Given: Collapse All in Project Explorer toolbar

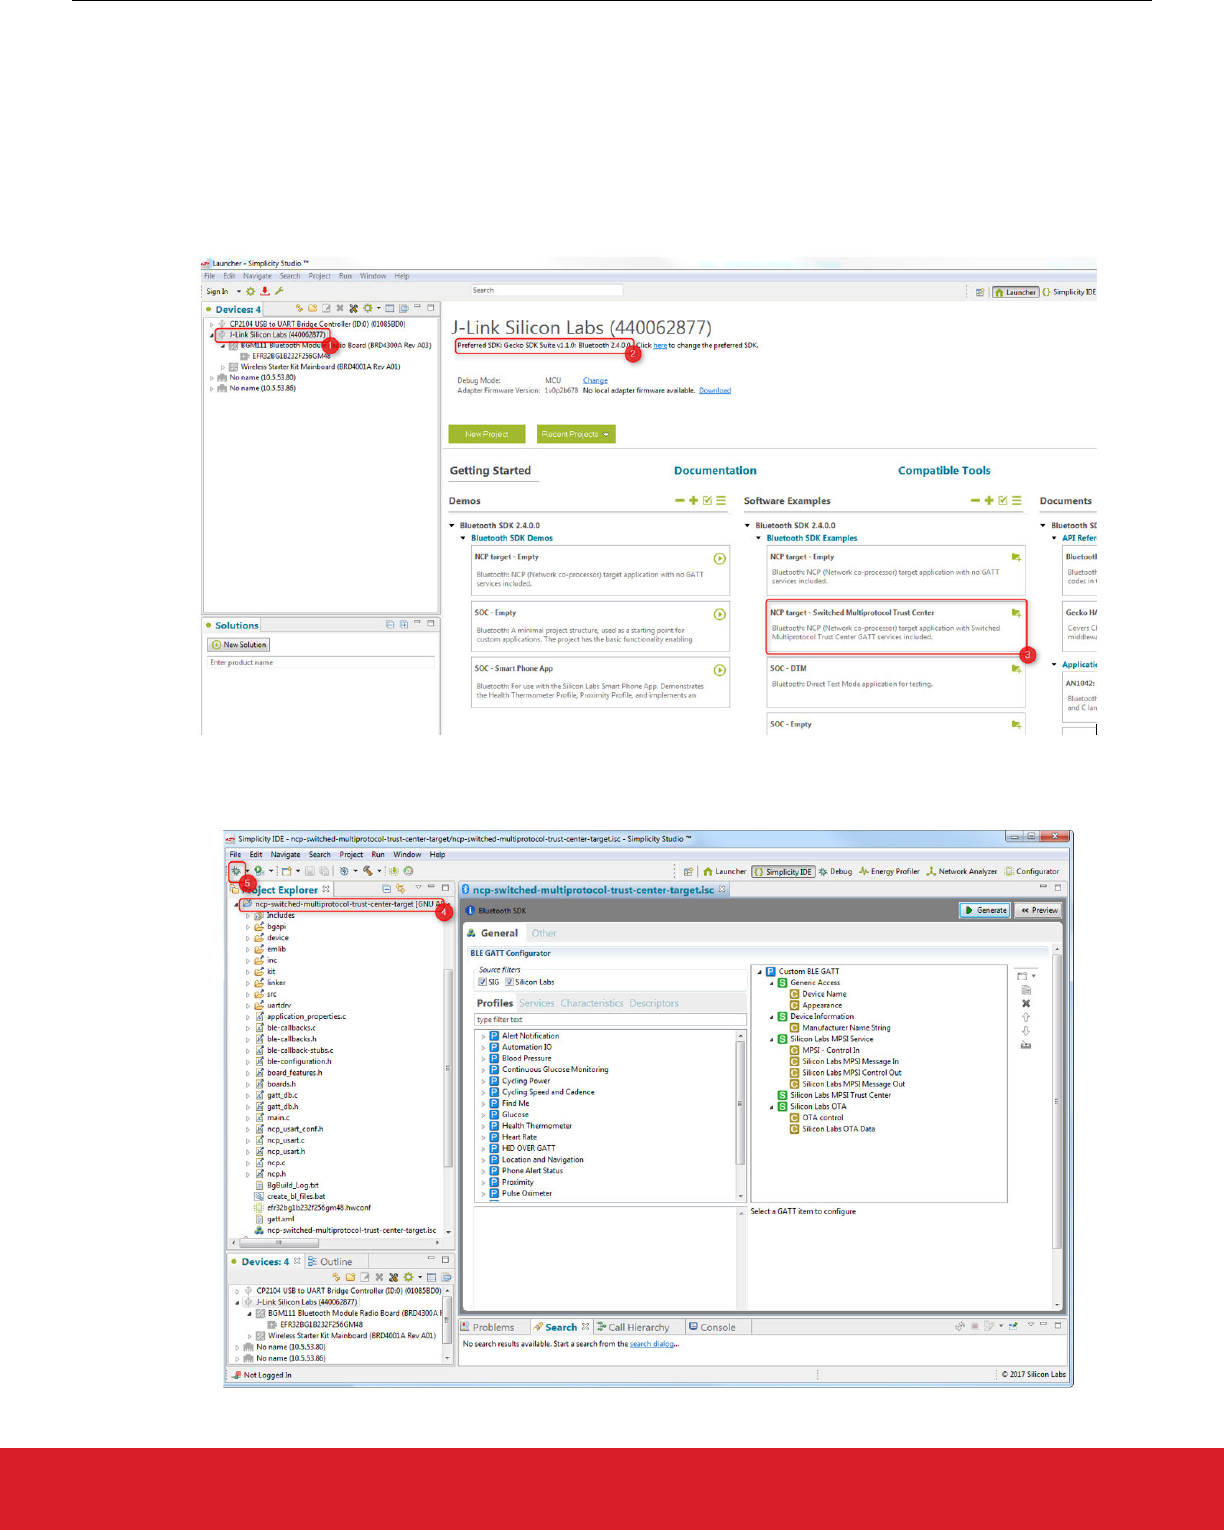Looking at the screenshot, I should (387, 888).
